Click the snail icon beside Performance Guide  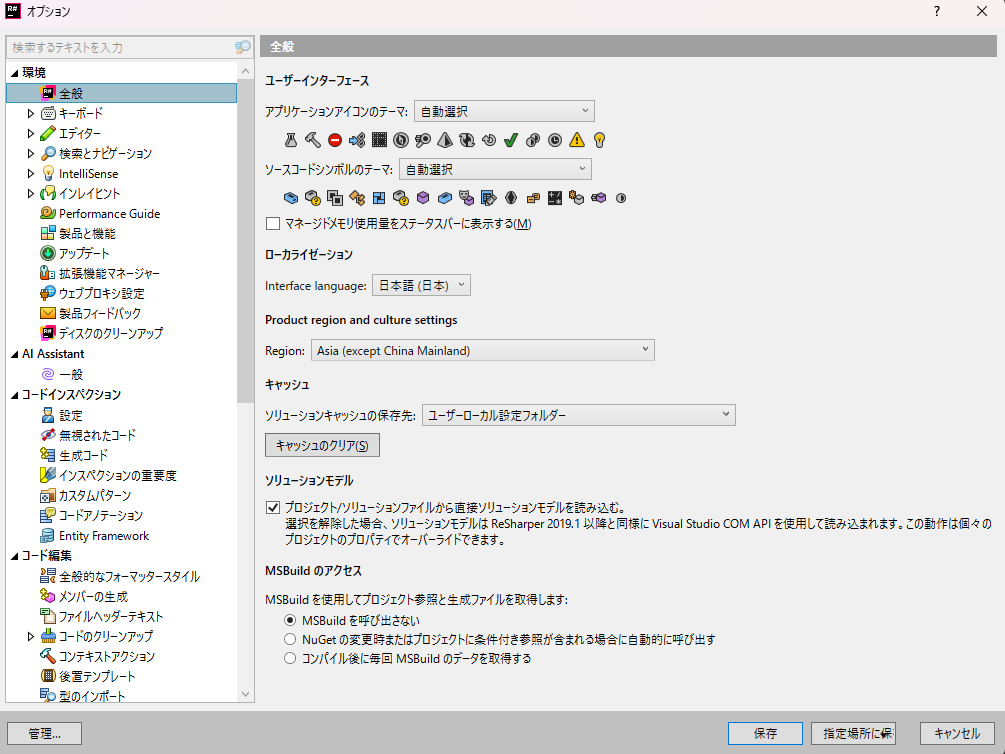48,214
